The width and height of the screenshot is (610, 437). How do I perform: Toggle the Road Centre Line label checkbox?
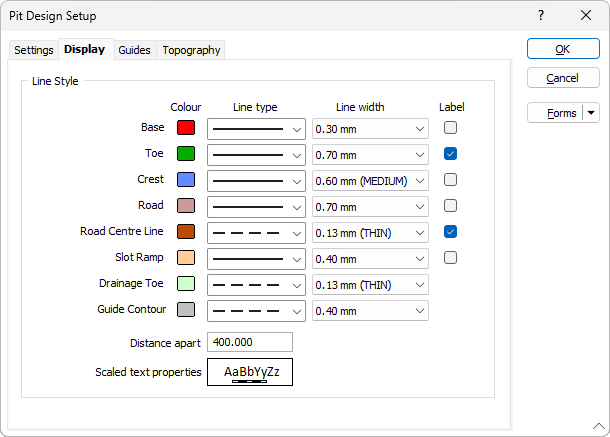pyautogui.click(x=451, y=232)
